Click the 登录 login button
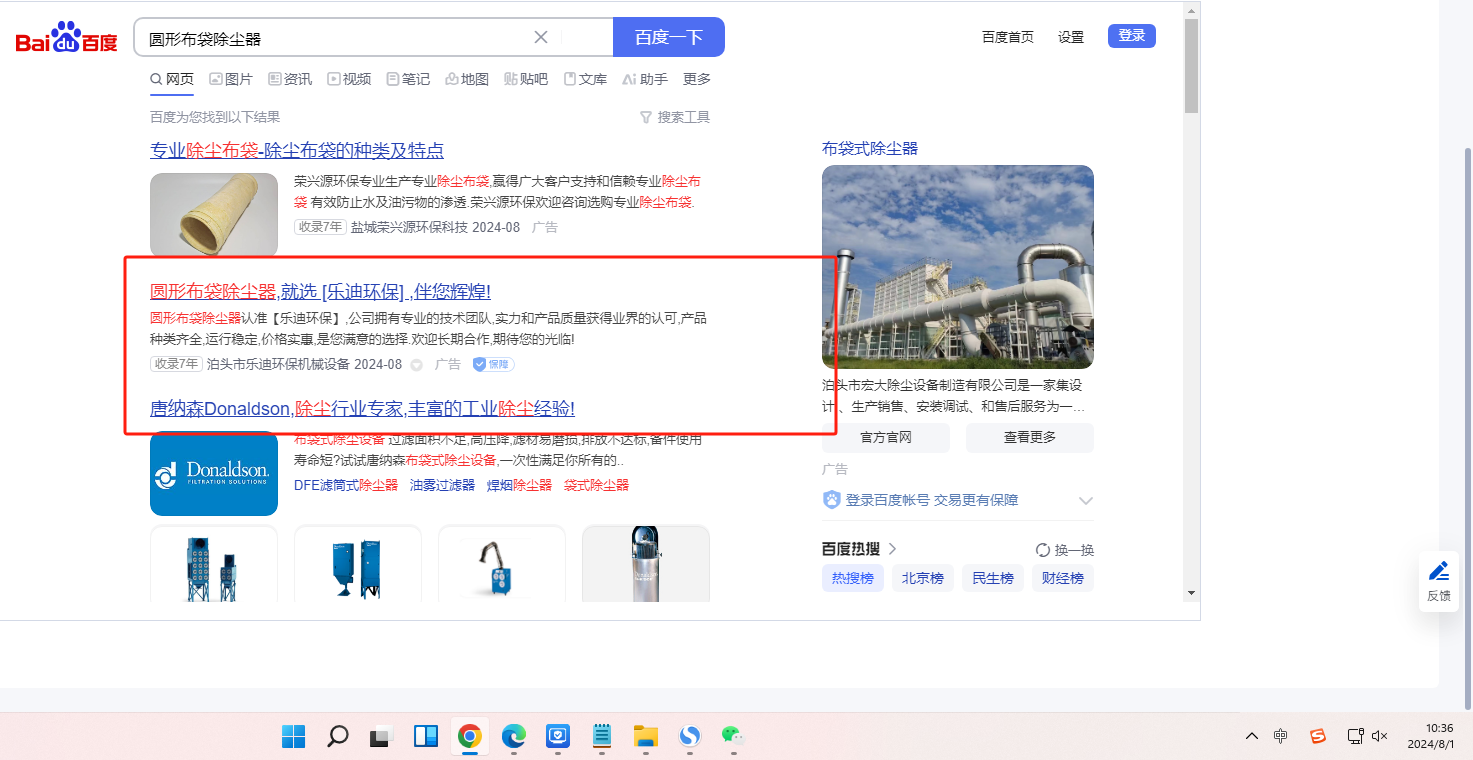The height and width of the screenshot is (760, 1473). click(1132, 36)
